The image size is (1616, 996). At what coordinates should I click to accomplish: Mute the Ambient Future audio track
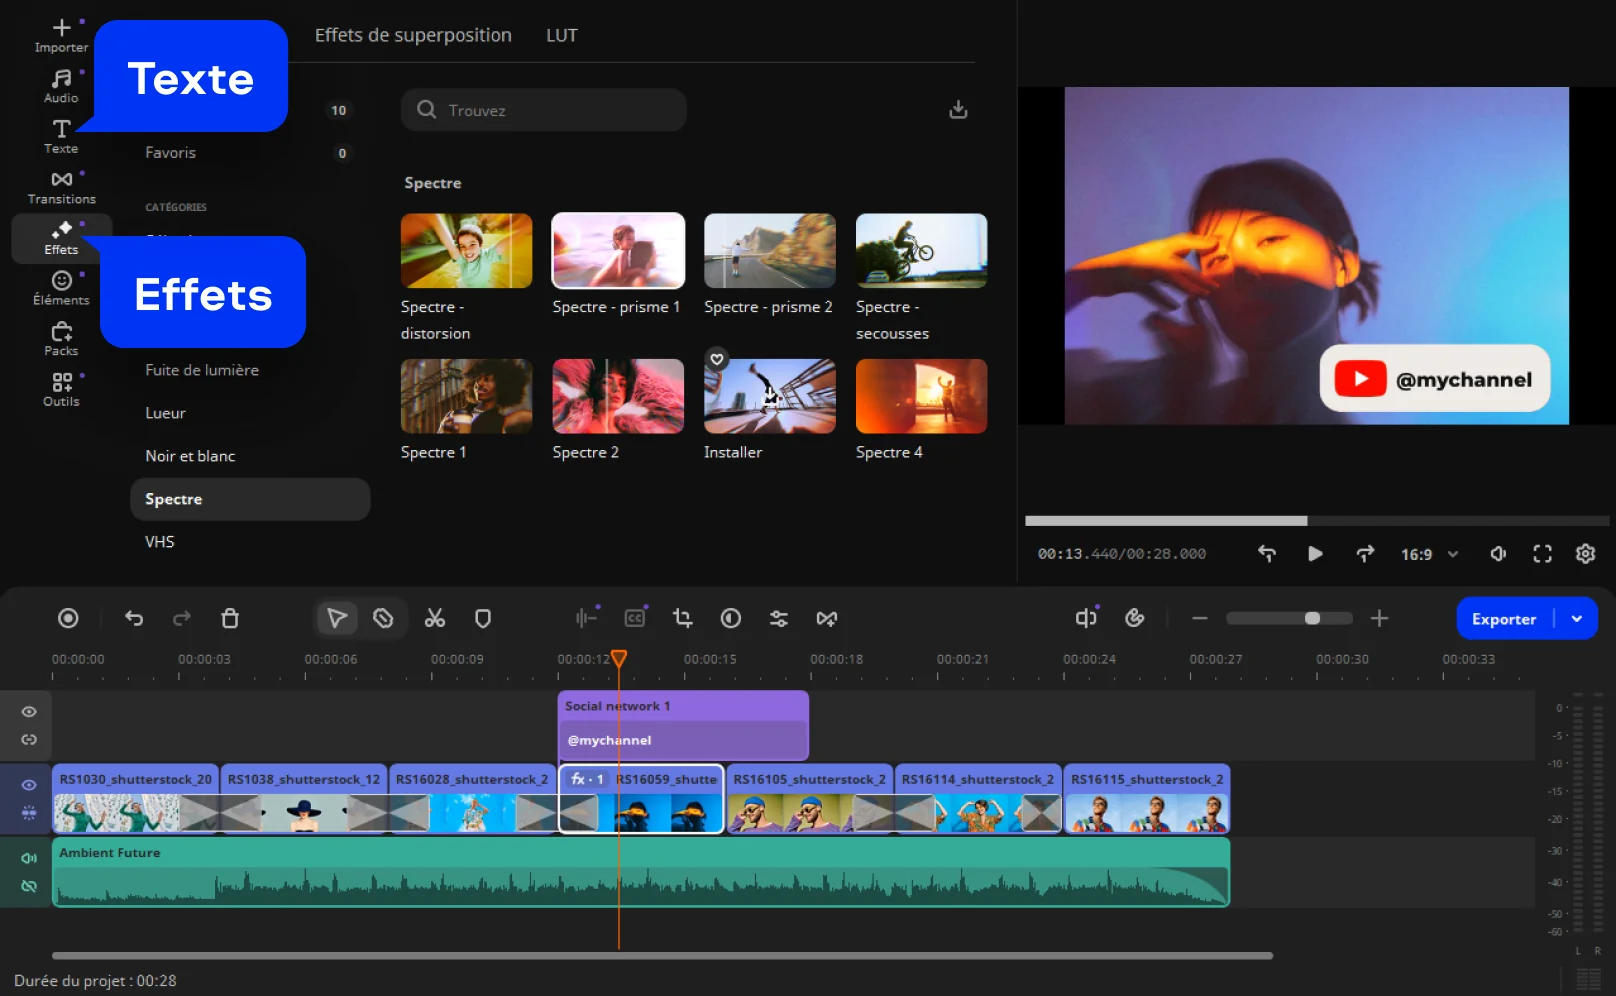29,858
